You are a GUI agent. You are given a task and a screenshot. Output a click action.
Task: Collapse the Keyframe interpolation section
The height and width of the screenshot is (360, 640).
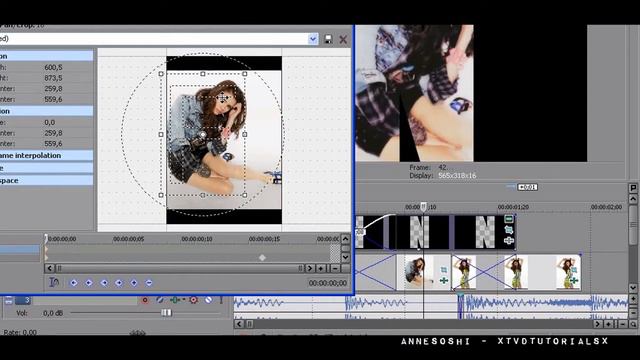click(46, 156)
